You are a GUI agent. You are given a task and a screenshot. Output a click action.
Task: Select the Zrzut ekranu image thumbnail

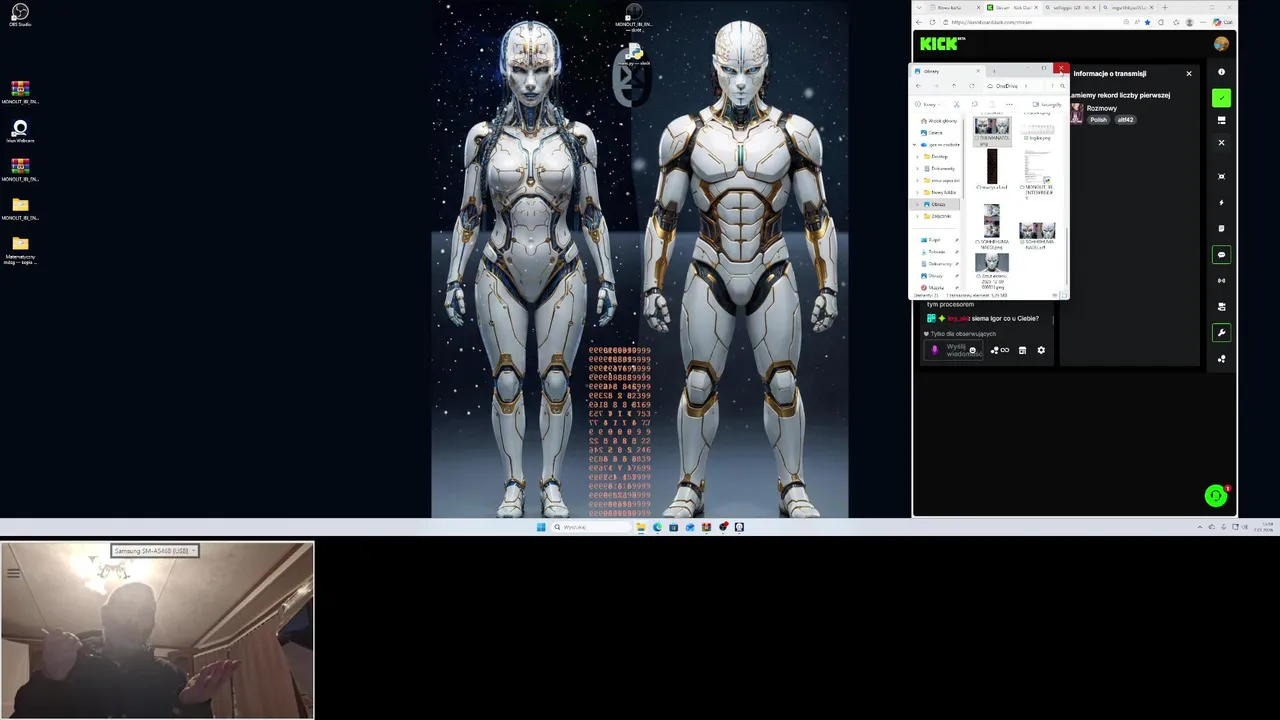992,263
